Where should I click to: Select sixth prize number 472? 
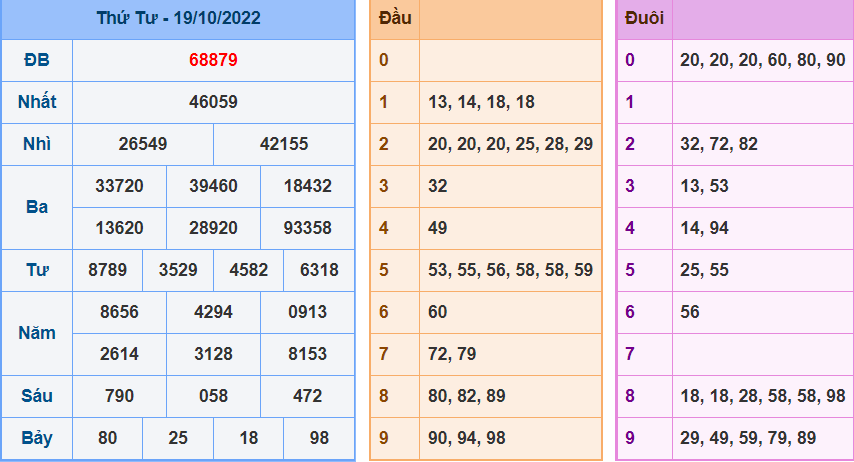point(308,396)
